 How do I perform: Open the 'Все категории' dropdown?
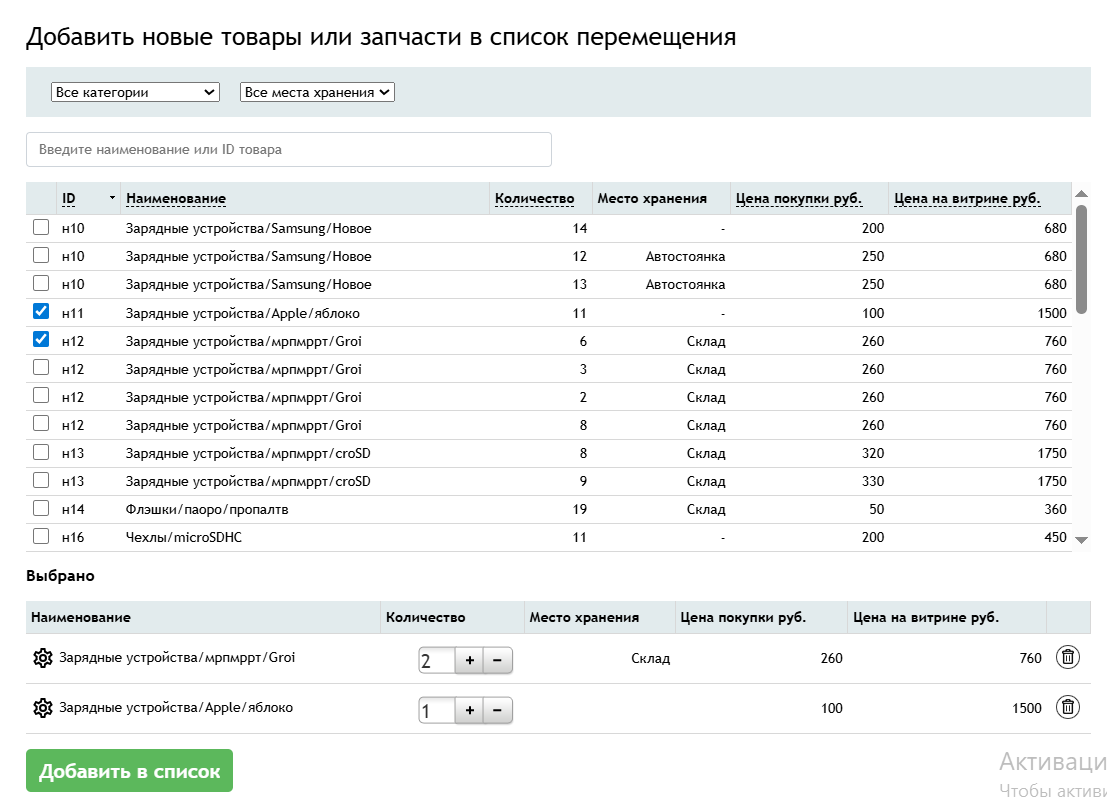(135, 93)
